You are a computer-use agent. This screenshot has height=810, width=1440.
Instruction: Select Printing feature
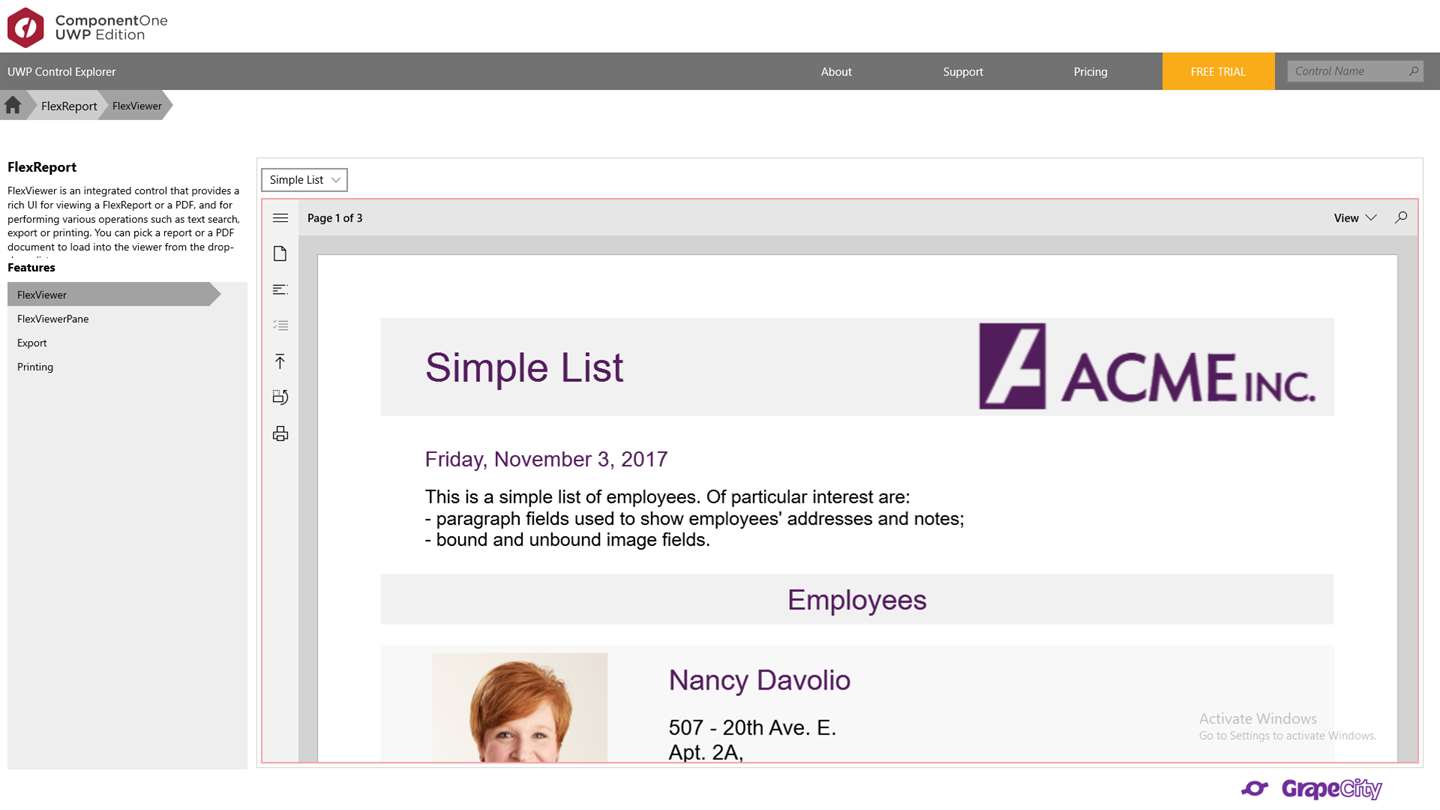click(x=127, y=367)
